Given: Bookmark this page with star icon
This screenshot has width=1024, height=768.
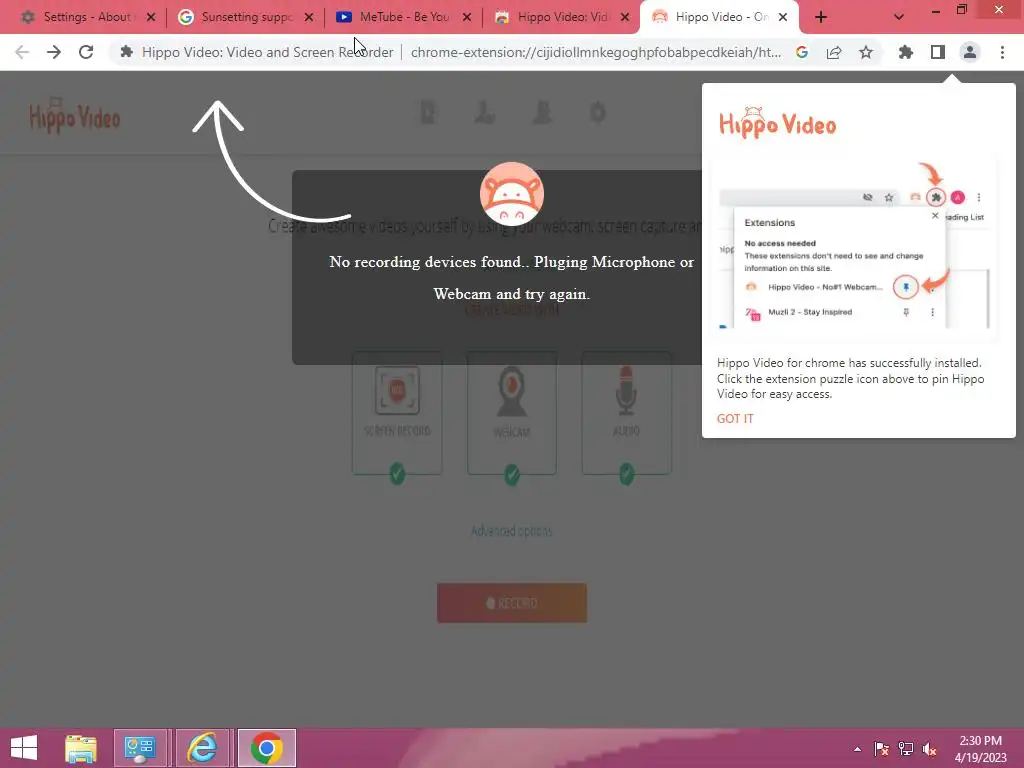Looking at the screenshot, I should tap(866, 52).
